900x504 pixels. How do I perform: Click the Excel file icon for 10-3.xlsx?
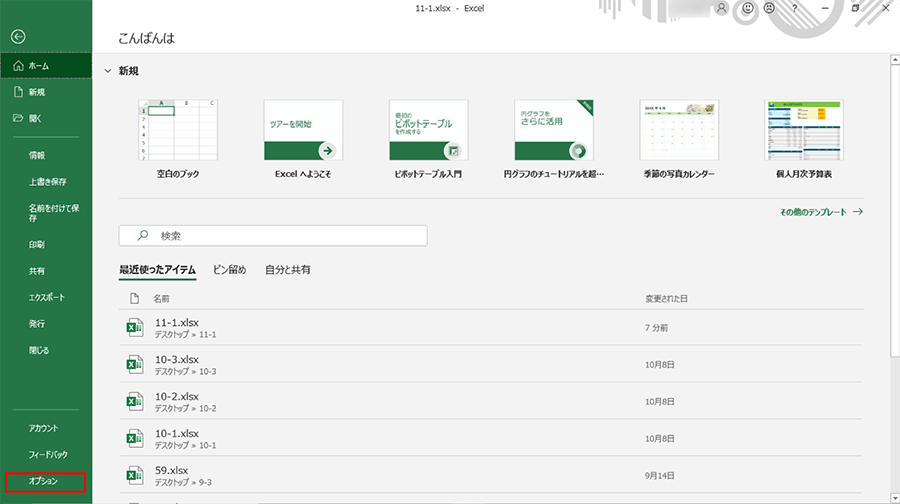pyautogui.click(x=135, y=365)
